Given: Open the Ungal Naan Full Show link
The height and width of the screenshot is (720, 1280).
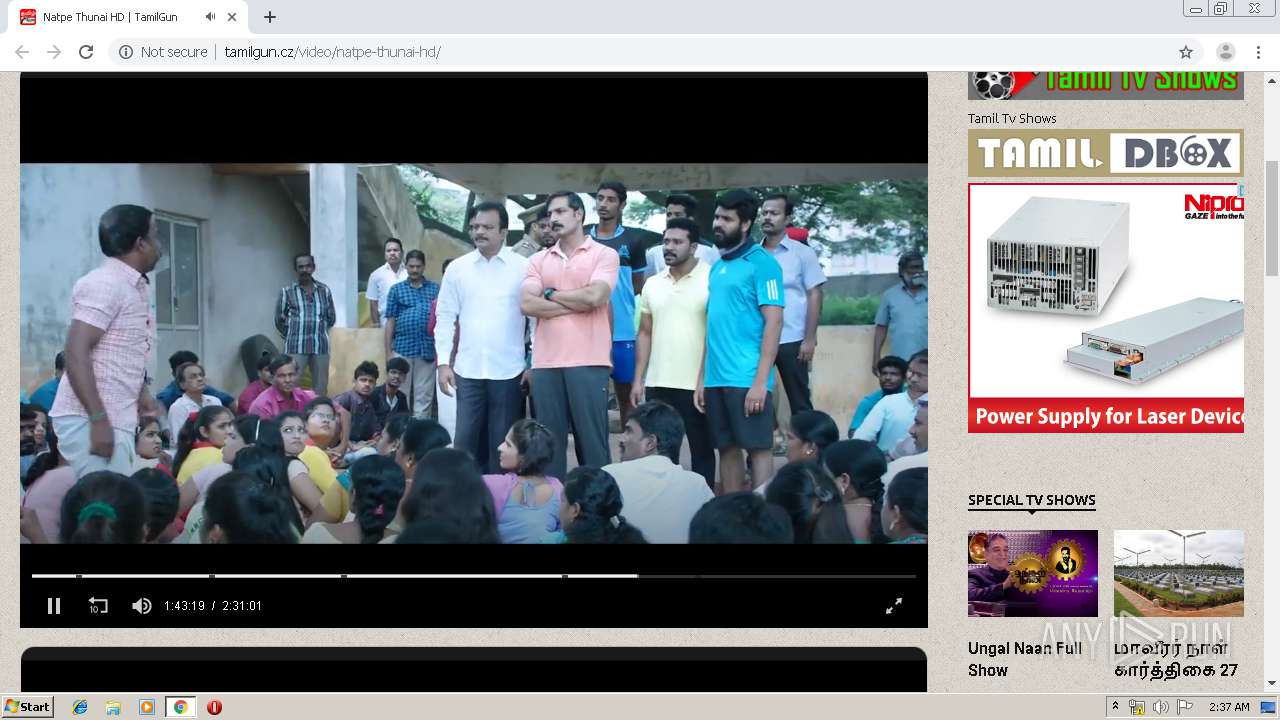Looking at the screenshot, I should tap(1025, 659).
